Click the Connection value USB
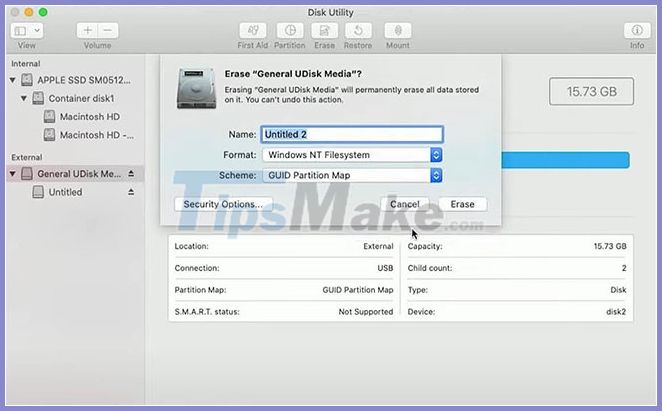Screen dimensions: 662x411 (x=385, y=268)
